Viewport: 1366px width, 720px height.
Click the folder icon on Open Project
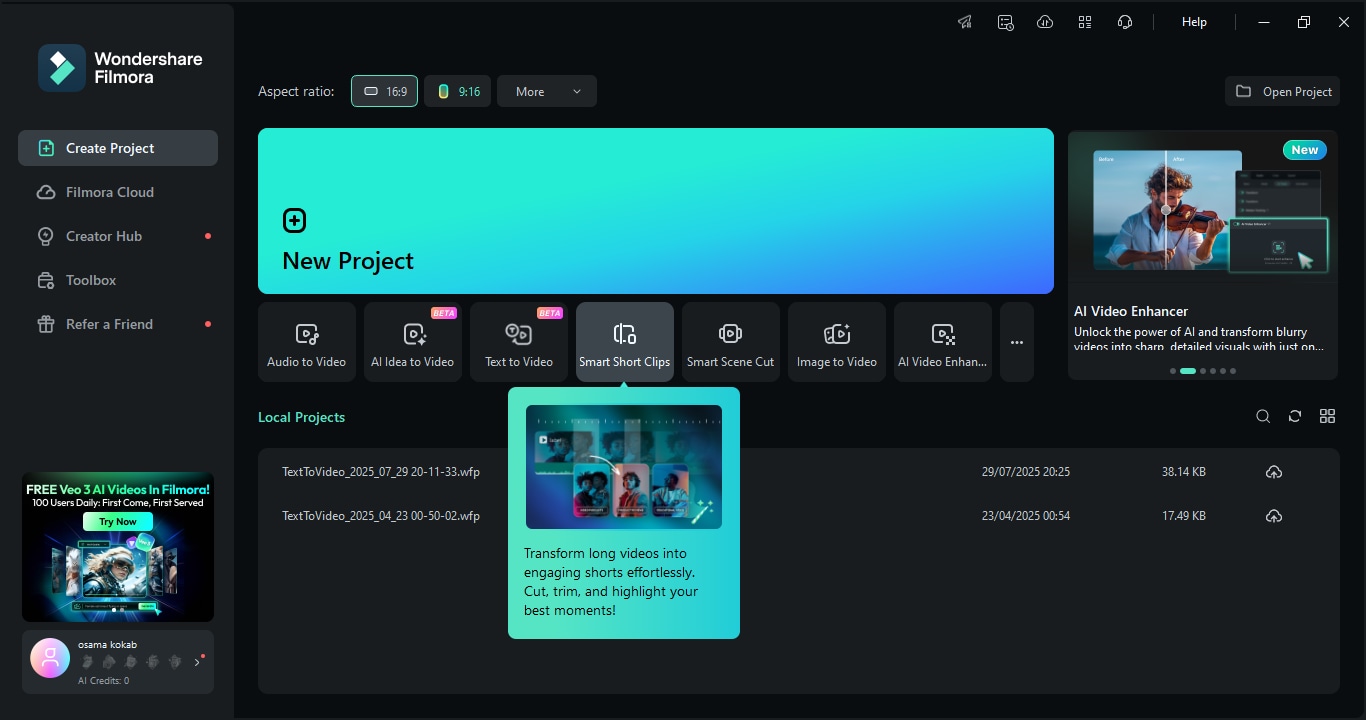pyautogui.click(x=1243, y=91)
